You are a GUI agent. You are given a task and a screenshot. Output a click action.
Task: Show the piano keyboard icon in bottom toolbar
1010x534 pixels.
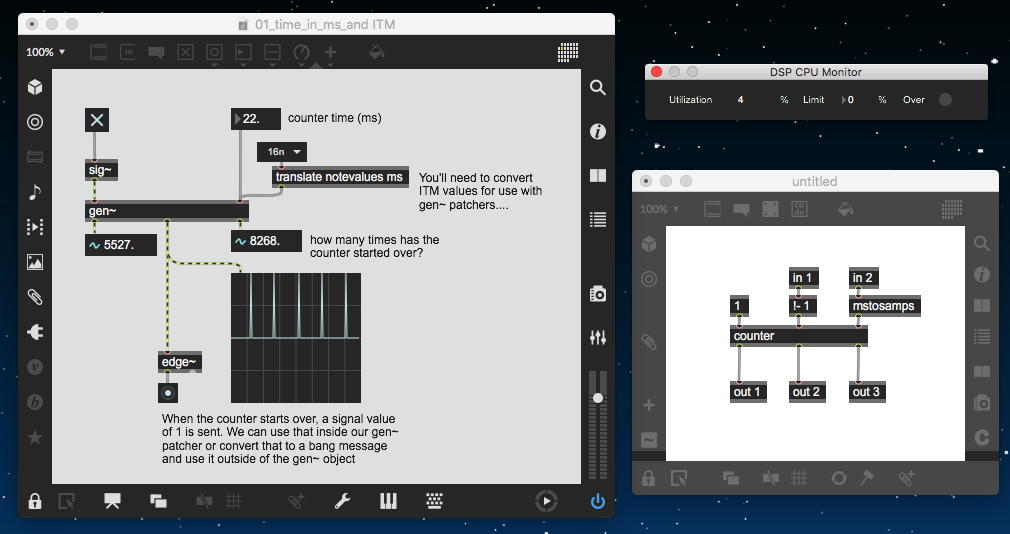tap(388, 501)
